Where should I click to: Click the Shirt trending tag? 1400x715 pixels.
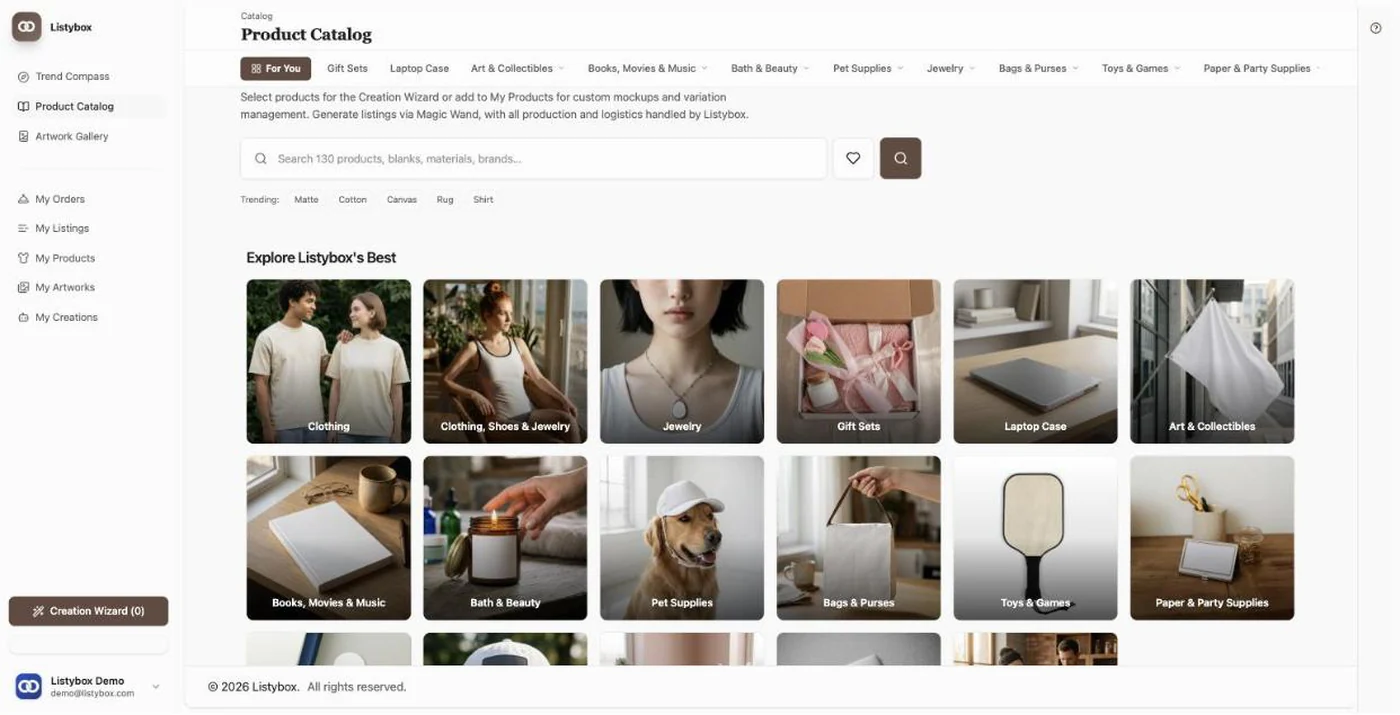click(x=483, y=200)
